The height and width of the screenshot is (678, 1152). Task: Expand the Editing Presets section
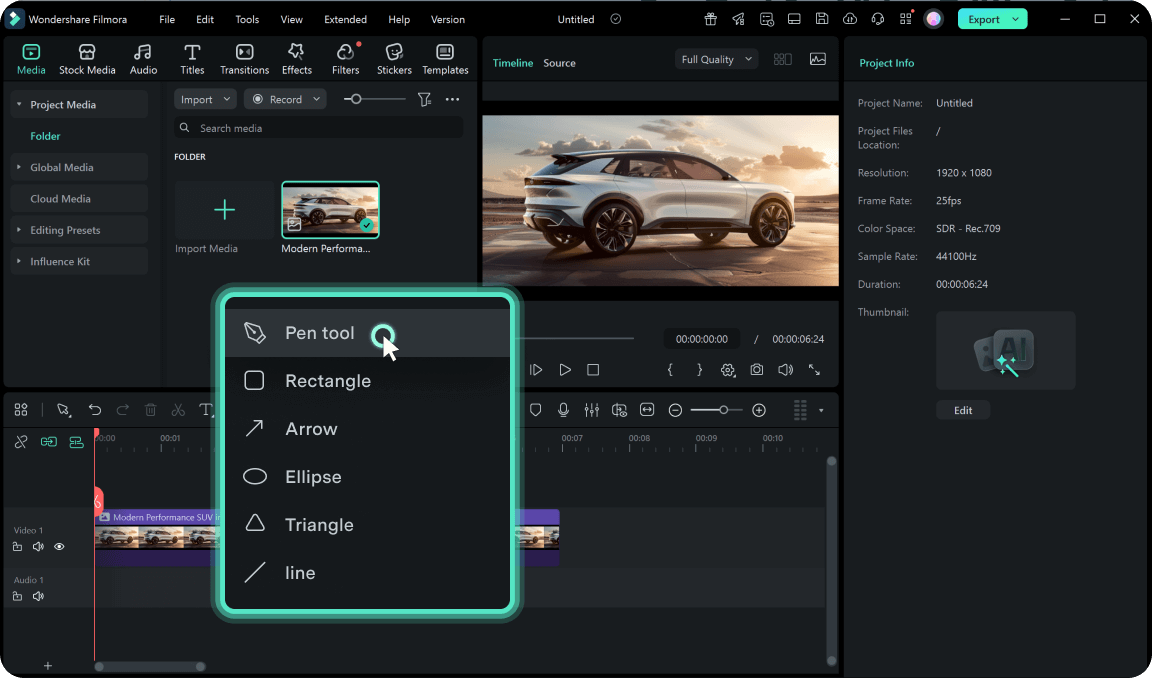tap(19, 230)
